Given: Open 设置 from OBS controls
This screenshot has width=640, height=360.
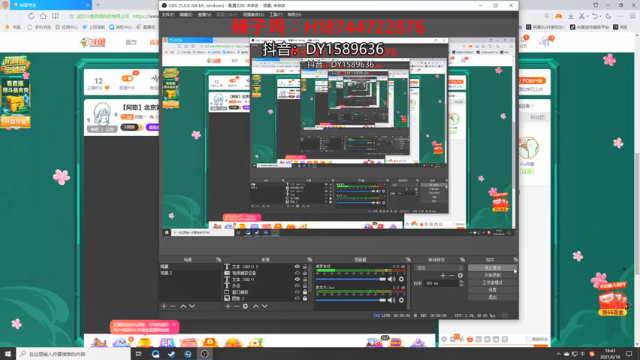Looking at the screenshot, I should [x=492, y=290].
